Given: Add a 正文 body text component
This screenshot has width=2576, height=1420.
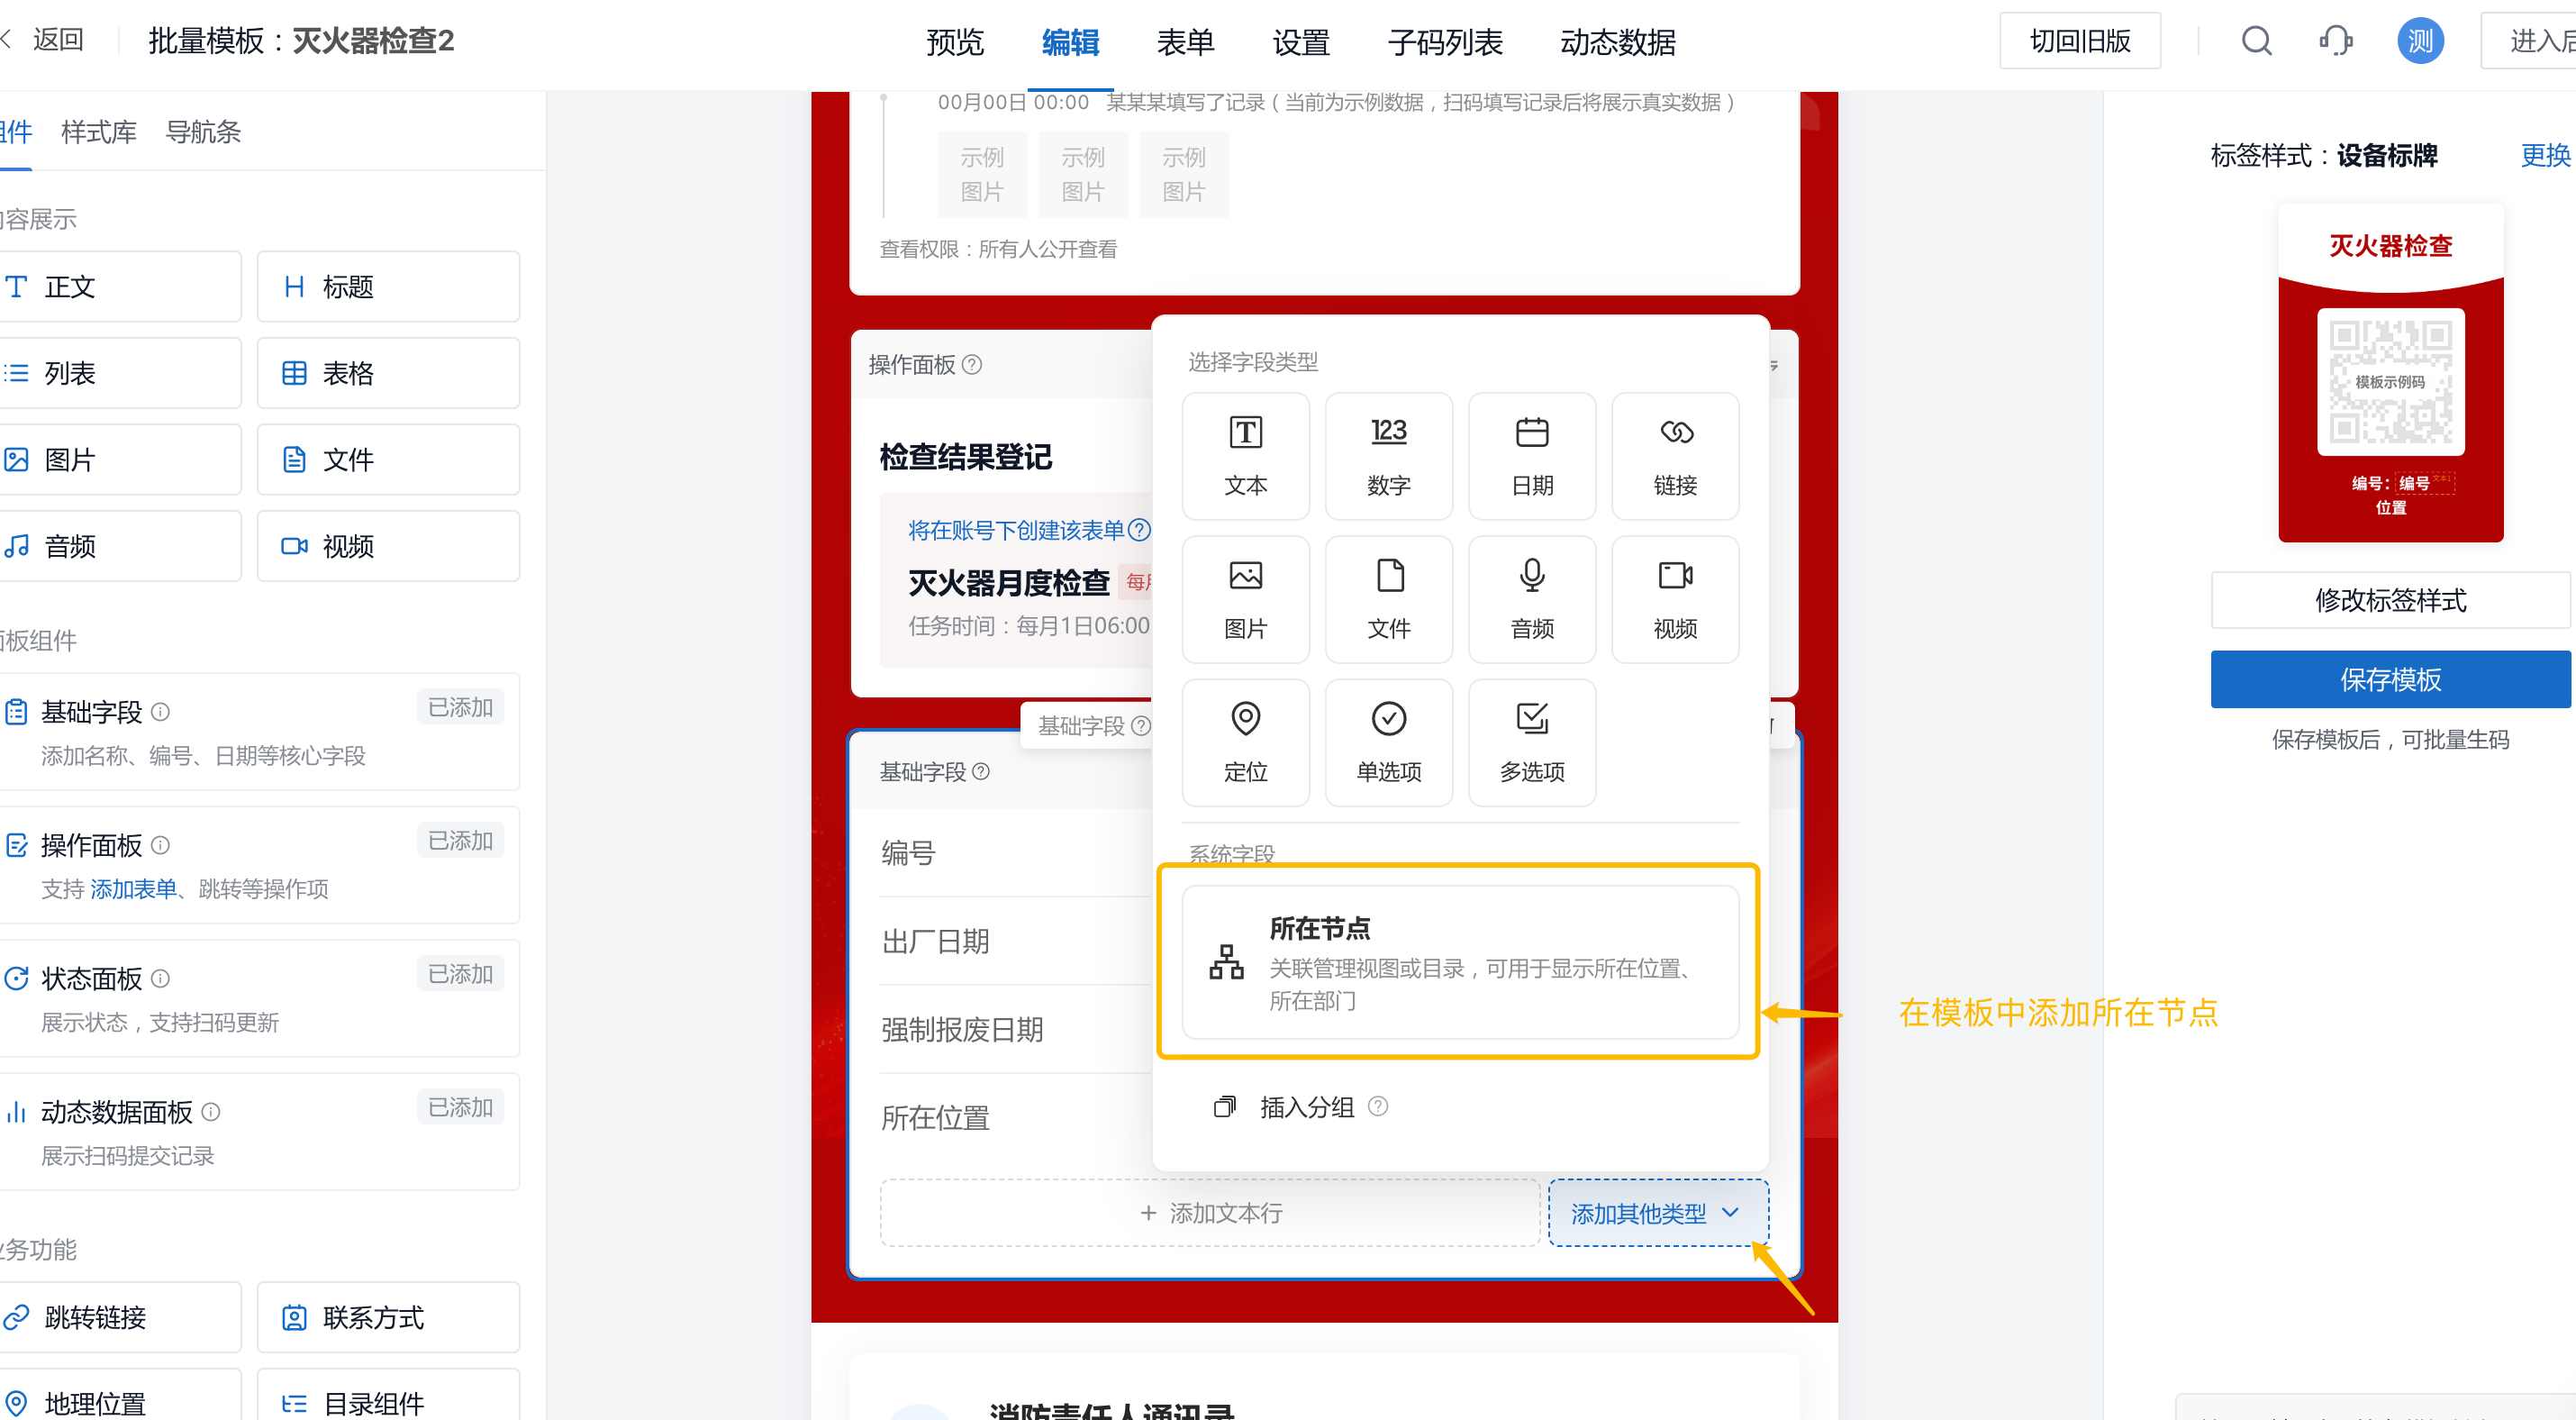Looking at the screenshot, I should click(119, 287).
